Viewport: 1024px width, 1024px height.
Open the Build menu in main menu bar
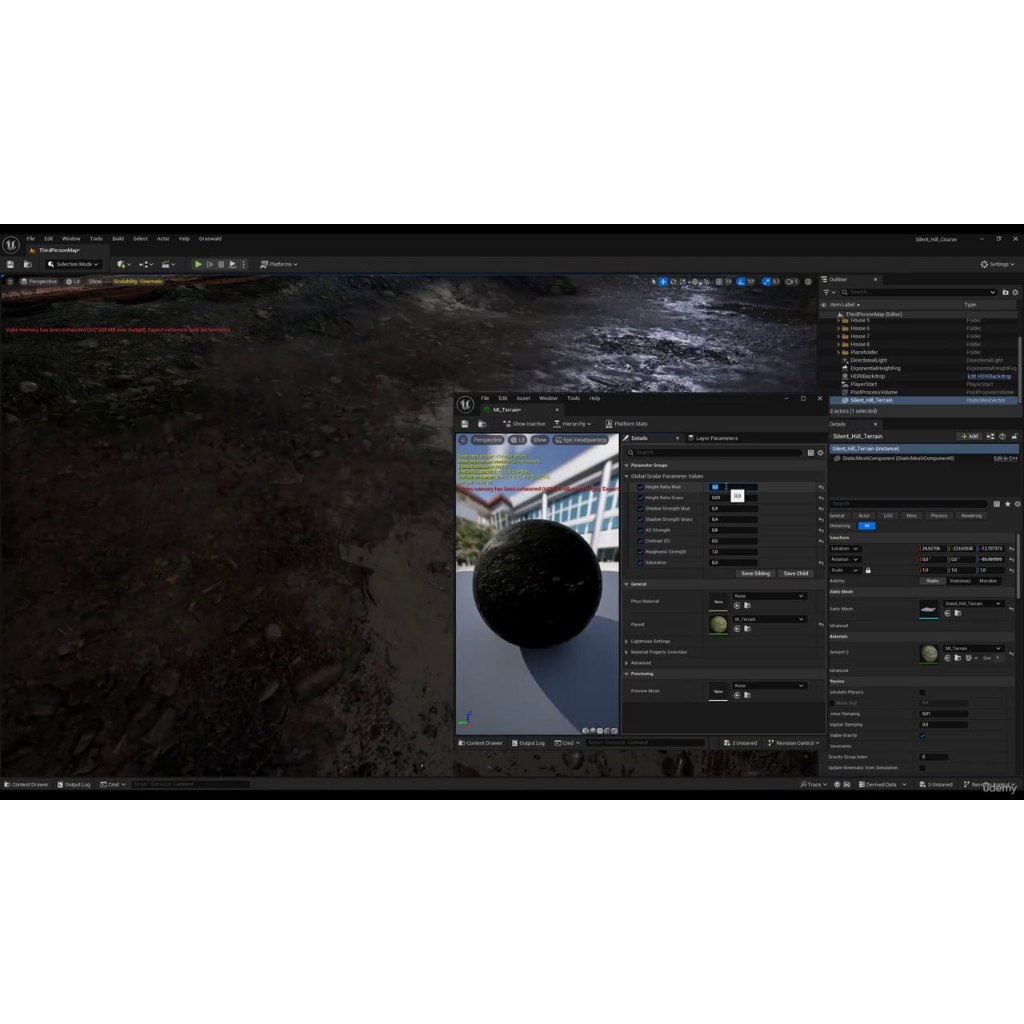point(118,239)
